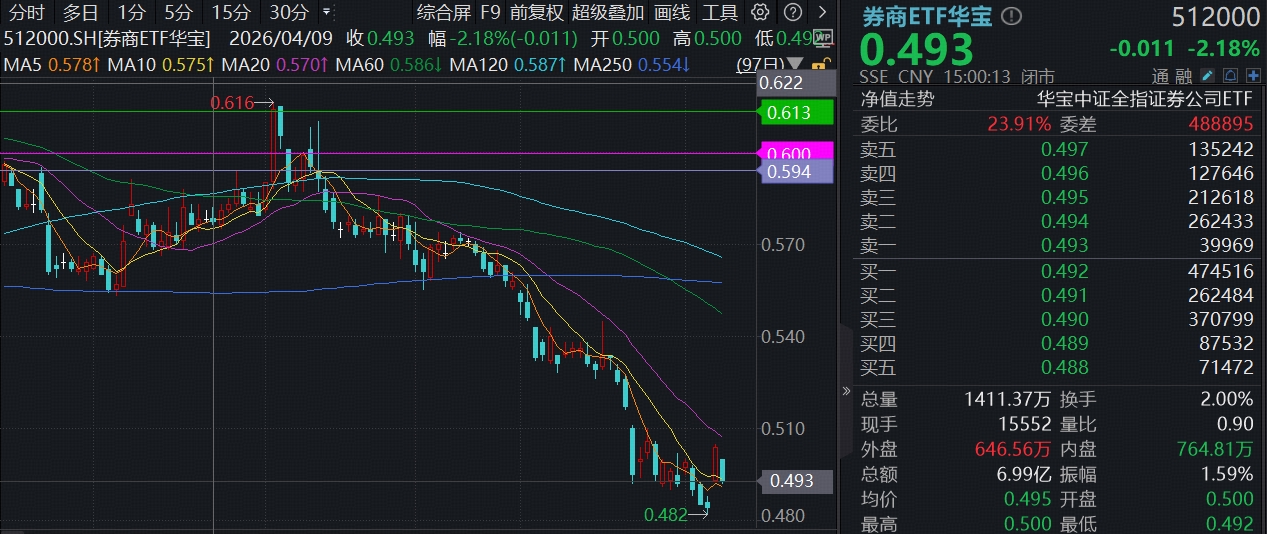Set a price alert with bell icon
The height and width of the screenshot is (534, 1267).
pyautogui.click(x=1229, y=76)
